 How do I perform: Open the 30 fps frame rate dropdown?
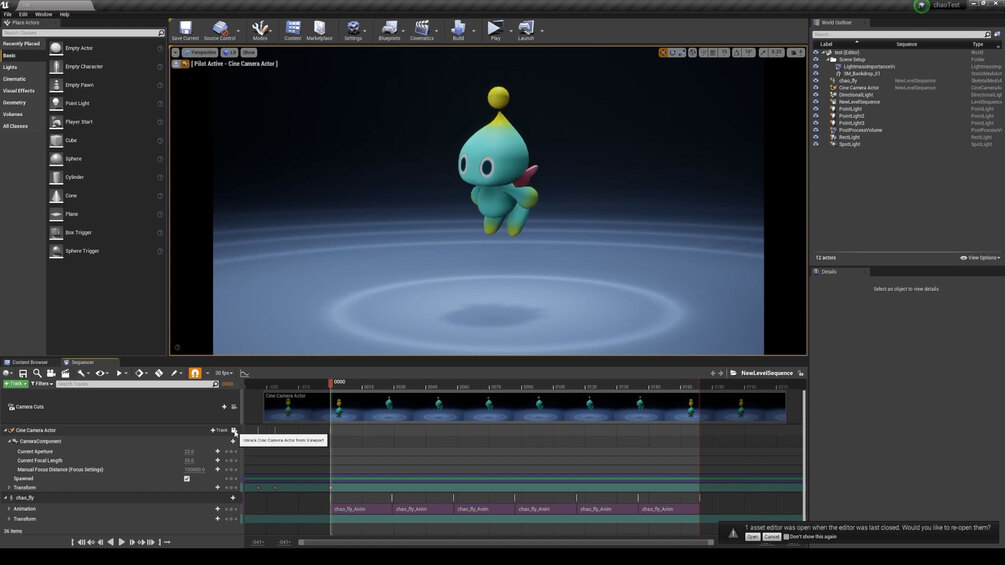point(224,373)
